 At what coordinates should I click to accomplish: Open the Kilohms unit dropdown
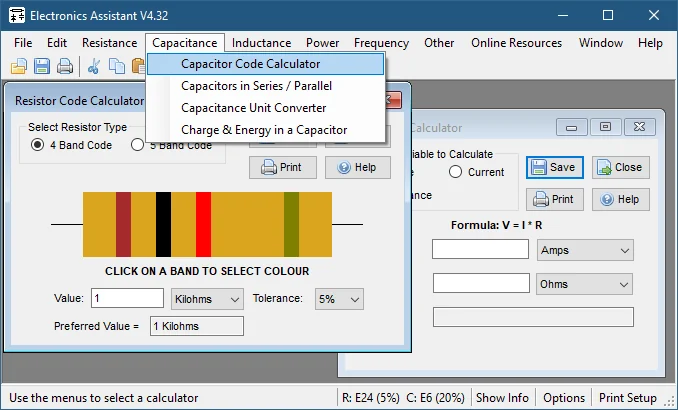coord(208,299)
